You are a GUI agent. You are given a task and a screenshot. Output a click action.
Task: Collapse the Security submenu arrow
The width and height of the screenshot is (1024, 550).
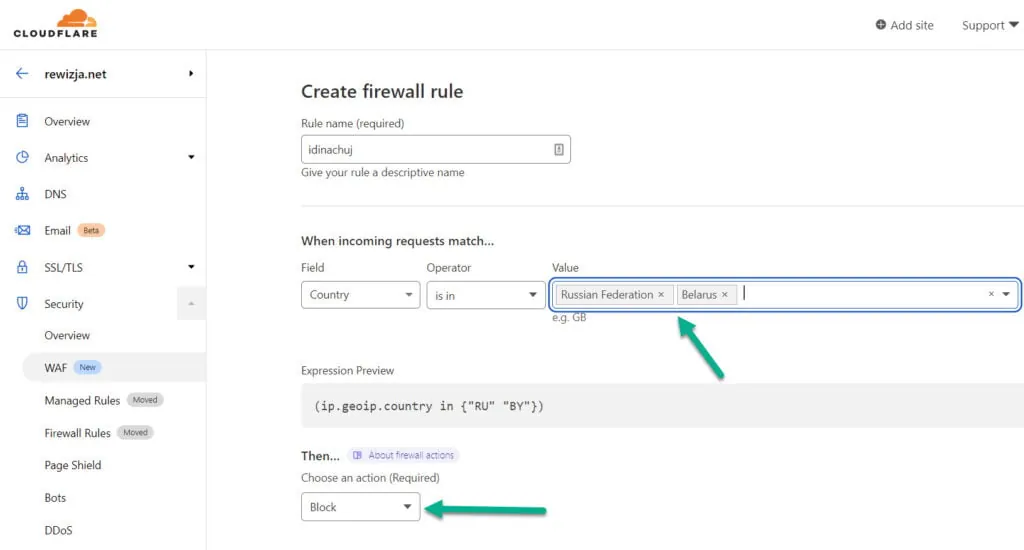(191, 304)
